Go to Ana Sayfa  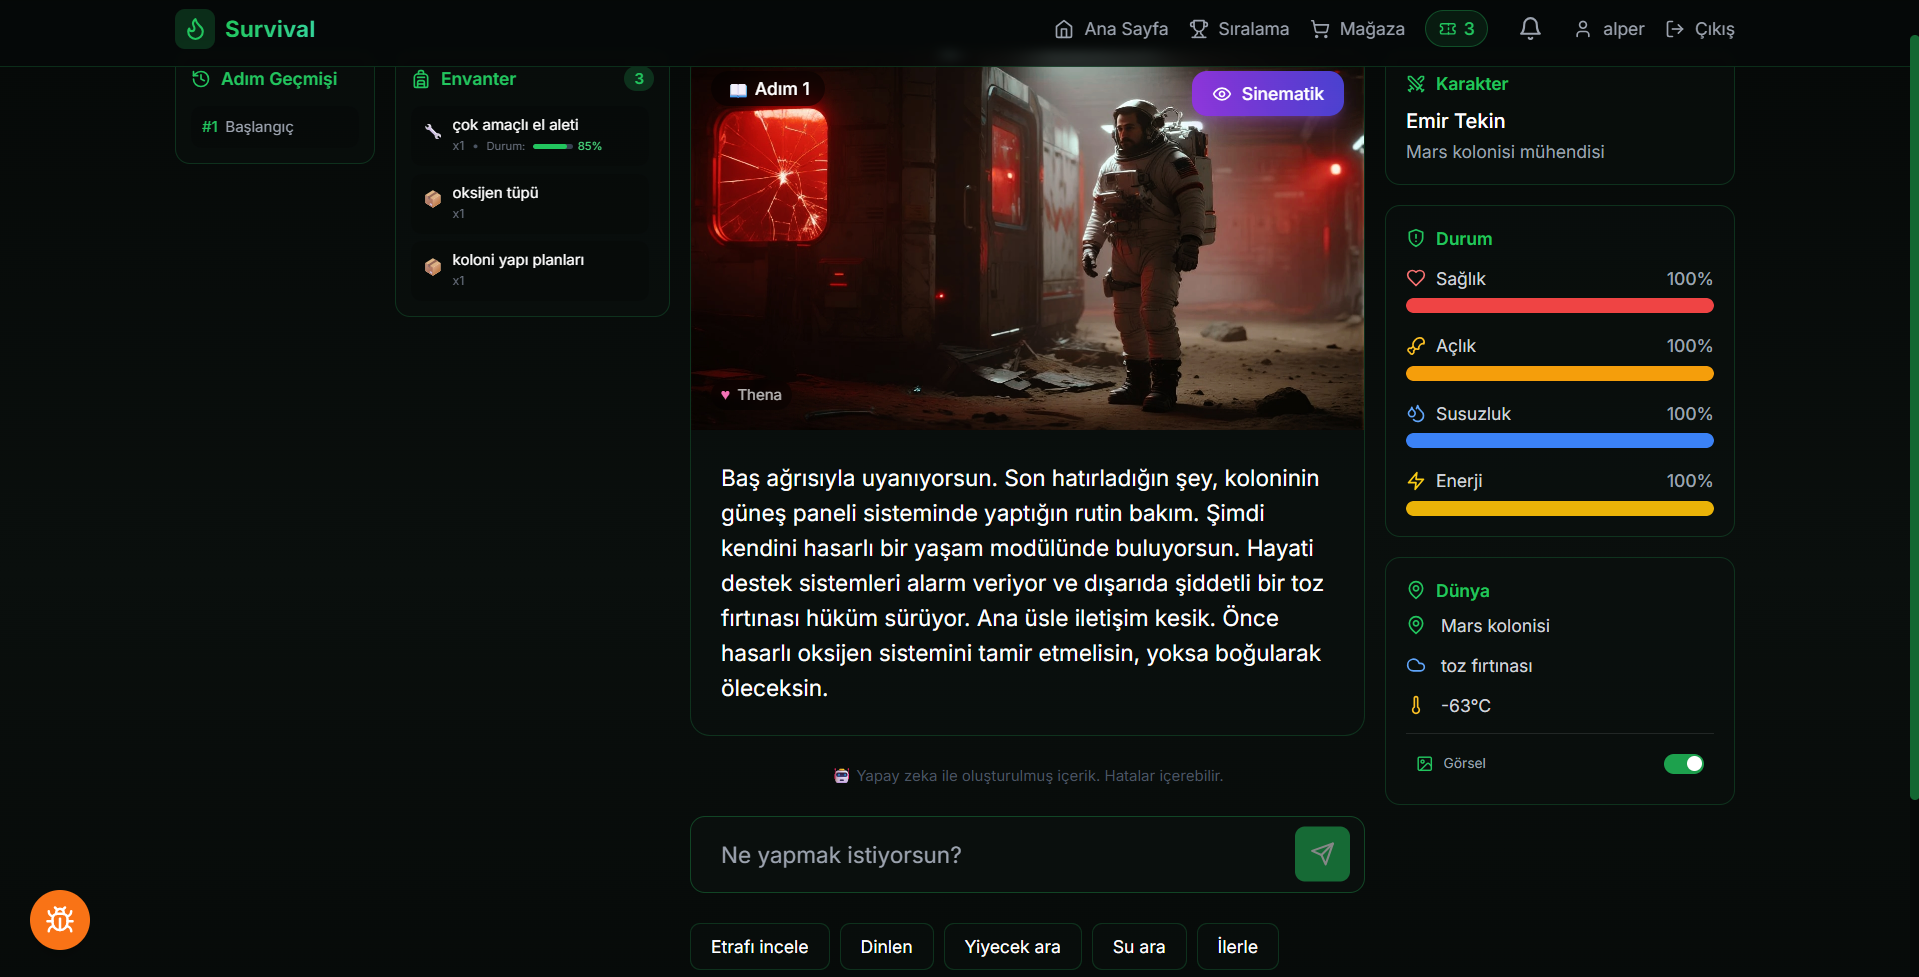pyautogui.click(x=1111, y=29)
